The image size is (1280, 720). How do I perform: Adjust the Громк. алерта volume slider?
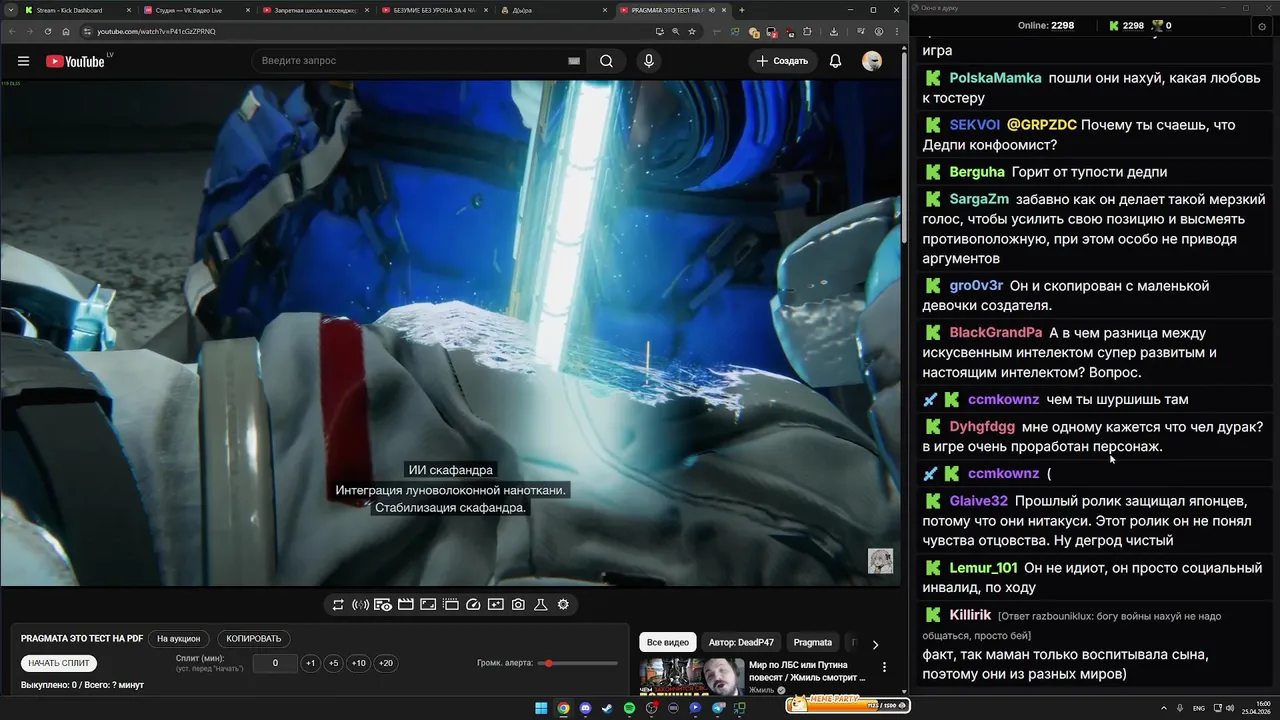[x=578, y=663]
